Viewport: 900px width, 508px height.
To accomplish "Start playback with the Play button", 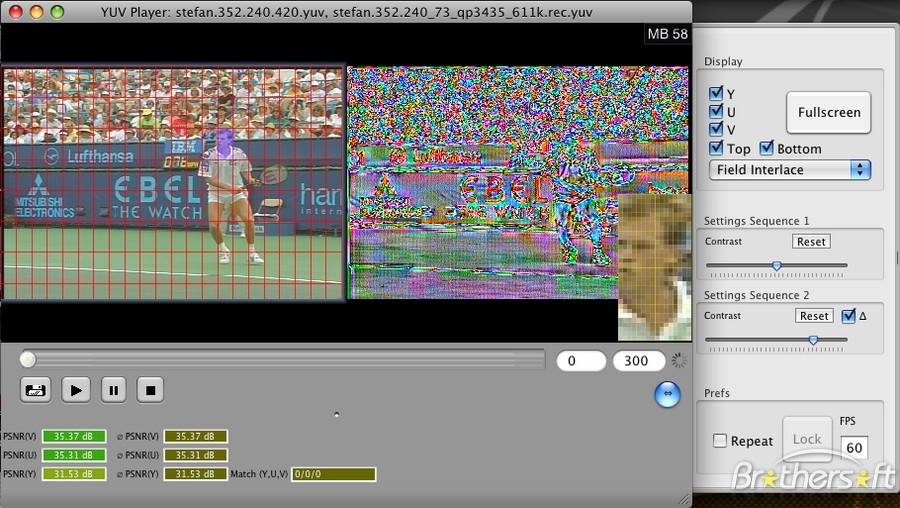I will [76, 390].
